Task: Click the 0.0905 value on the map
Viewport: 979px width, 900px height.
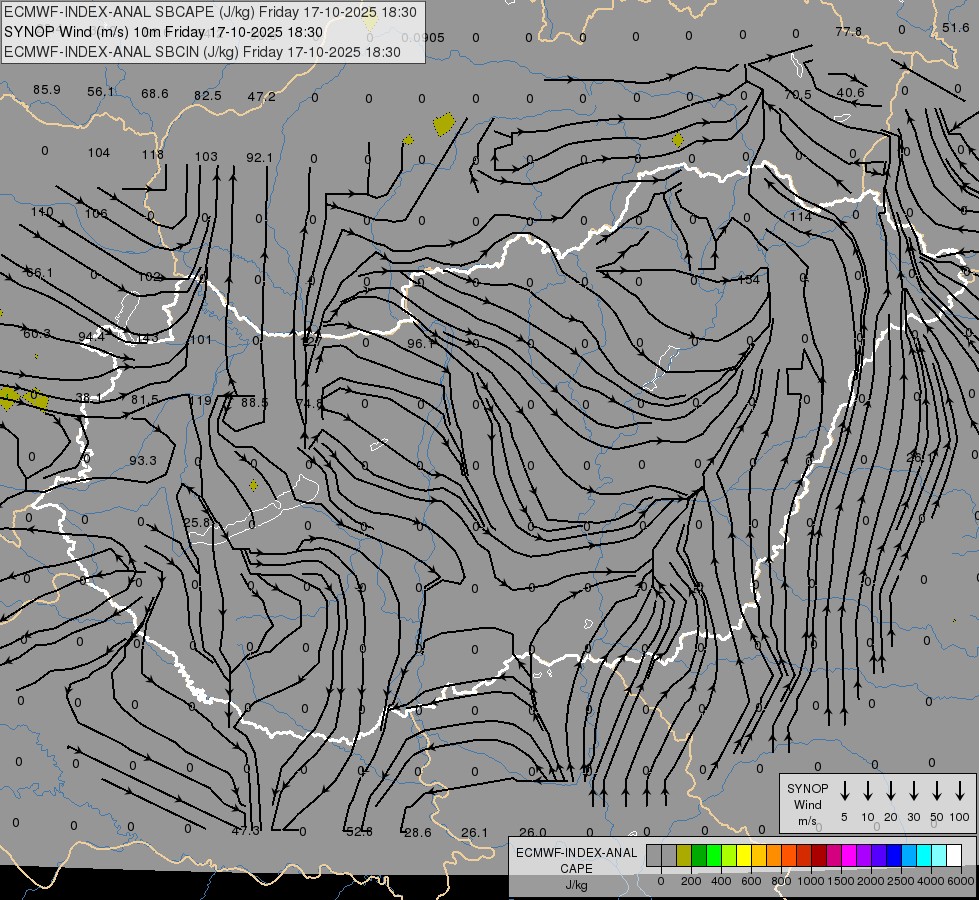Action: tap(423, 37)
